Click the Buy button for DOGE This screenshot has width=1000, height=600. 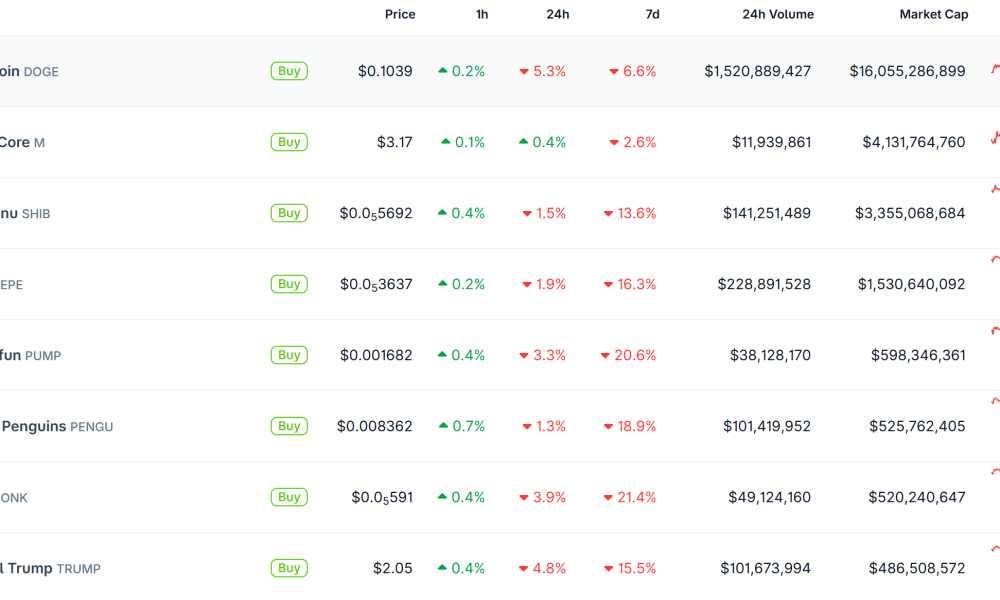[289, 71]
